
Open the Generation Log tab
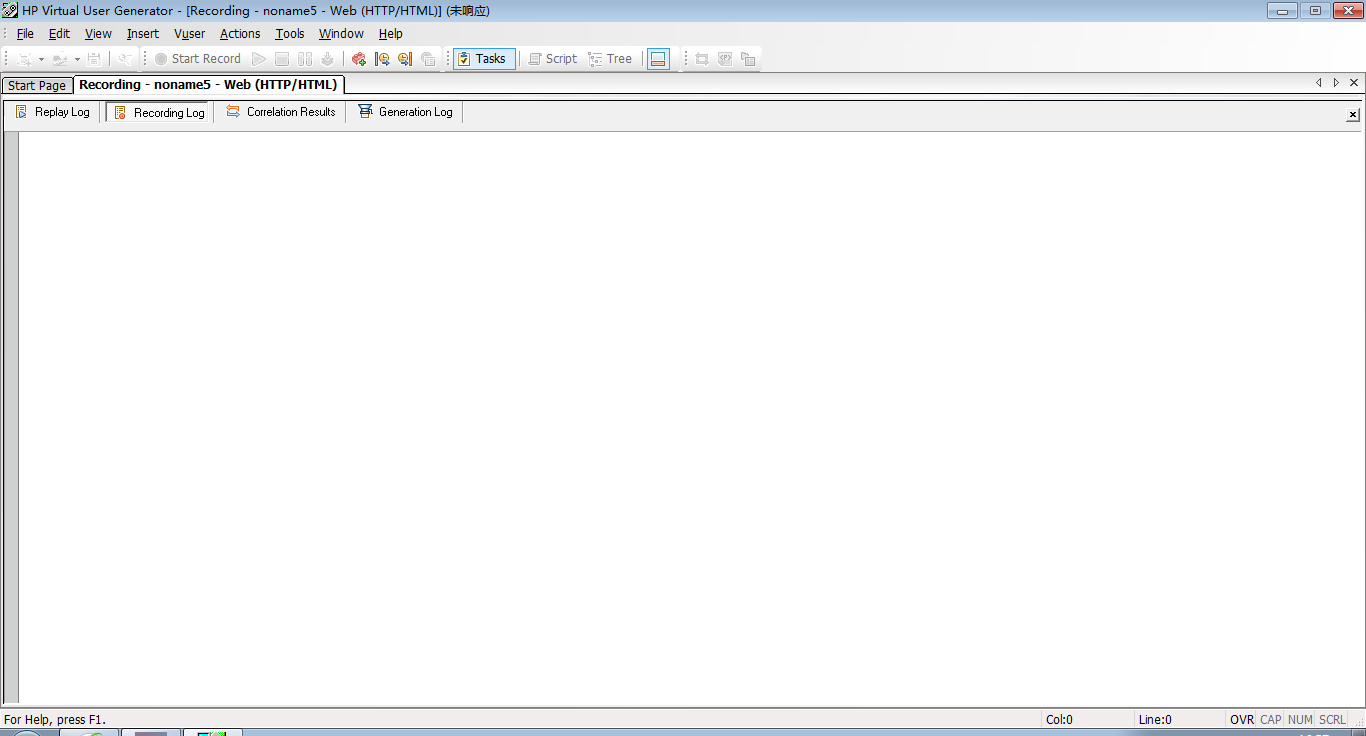(405, 112)
